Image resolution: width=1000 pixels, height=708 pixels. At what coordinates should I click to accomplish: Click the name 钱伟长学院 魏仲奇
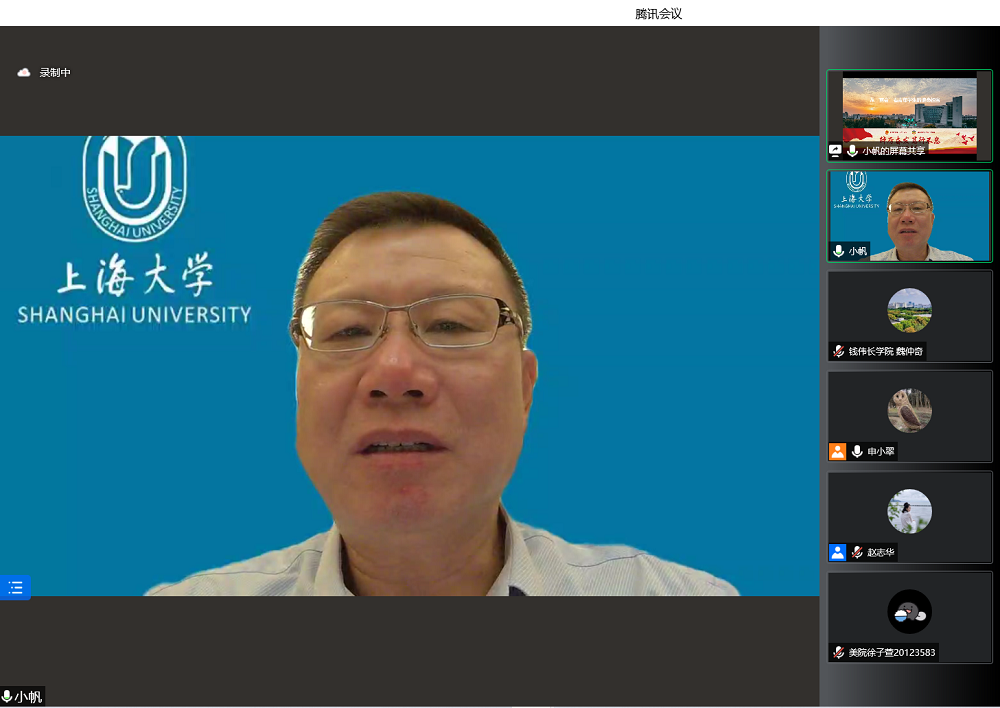coord(885,351)
